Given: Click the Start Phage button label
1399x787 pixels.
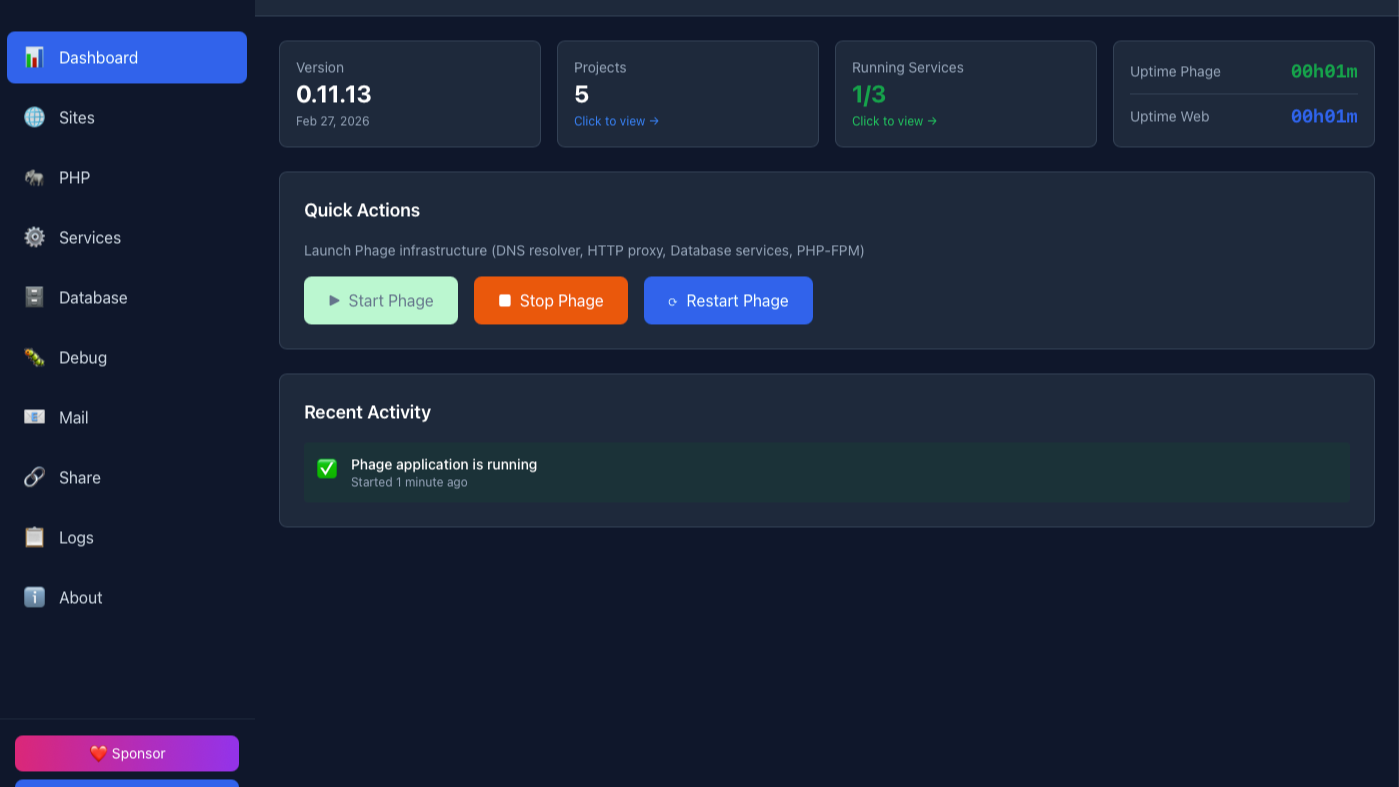Looking at the screenshot, I should 391,300.
